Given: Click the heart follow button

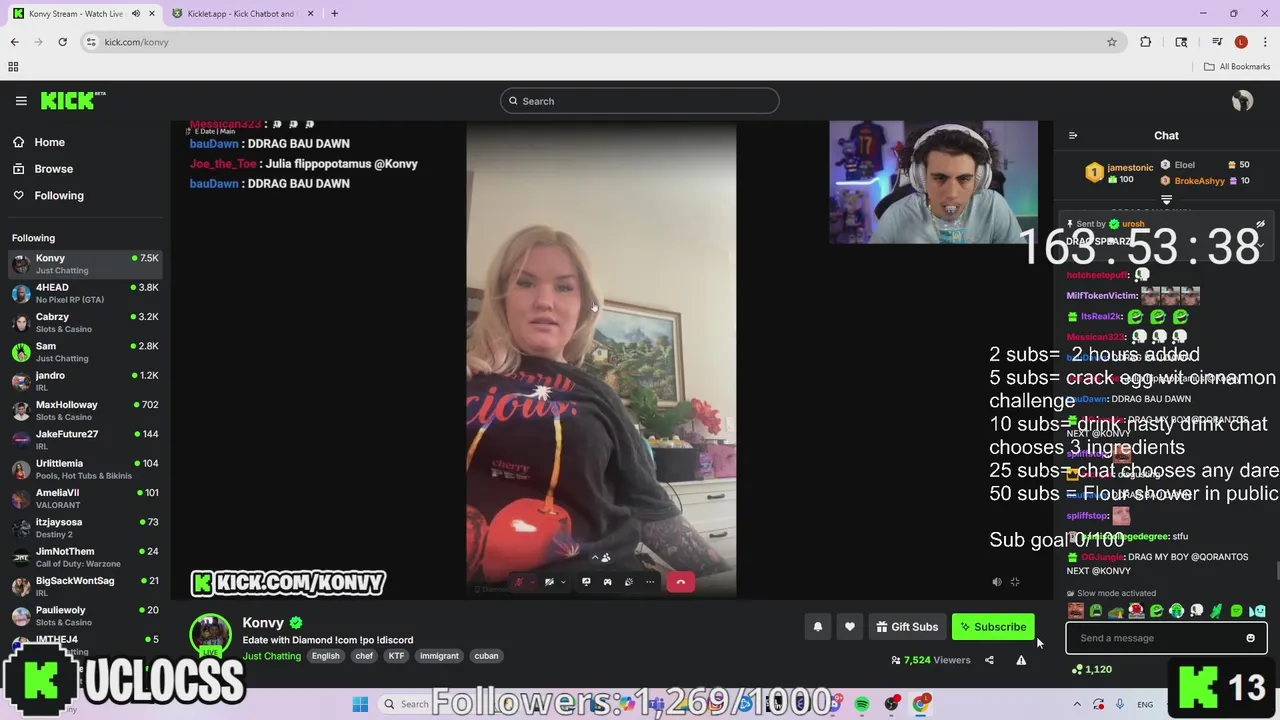Looking at the screenshot, I should click(x=849, y=627).
